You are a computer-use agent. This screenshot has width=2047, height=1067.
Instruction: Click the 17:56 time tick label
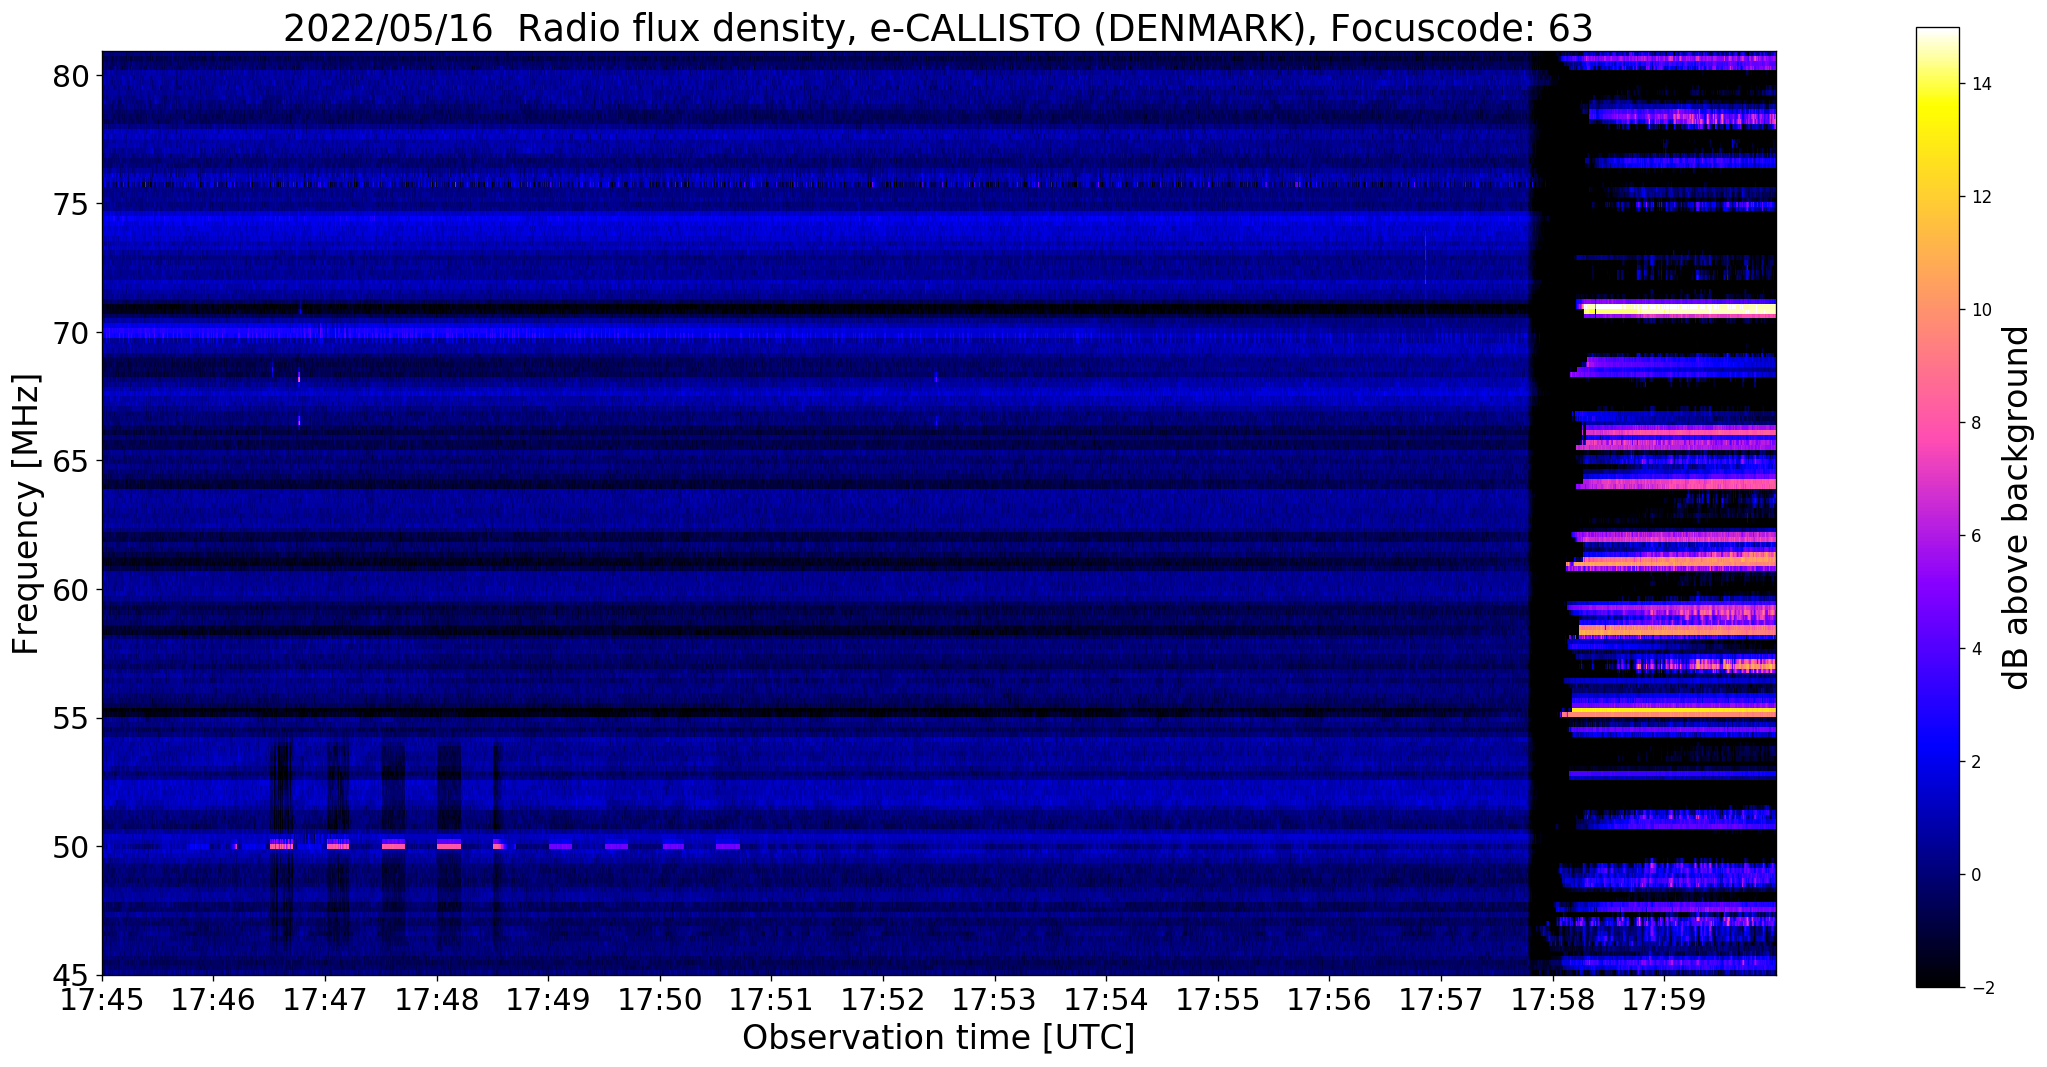click(x=1329, y=1000)
